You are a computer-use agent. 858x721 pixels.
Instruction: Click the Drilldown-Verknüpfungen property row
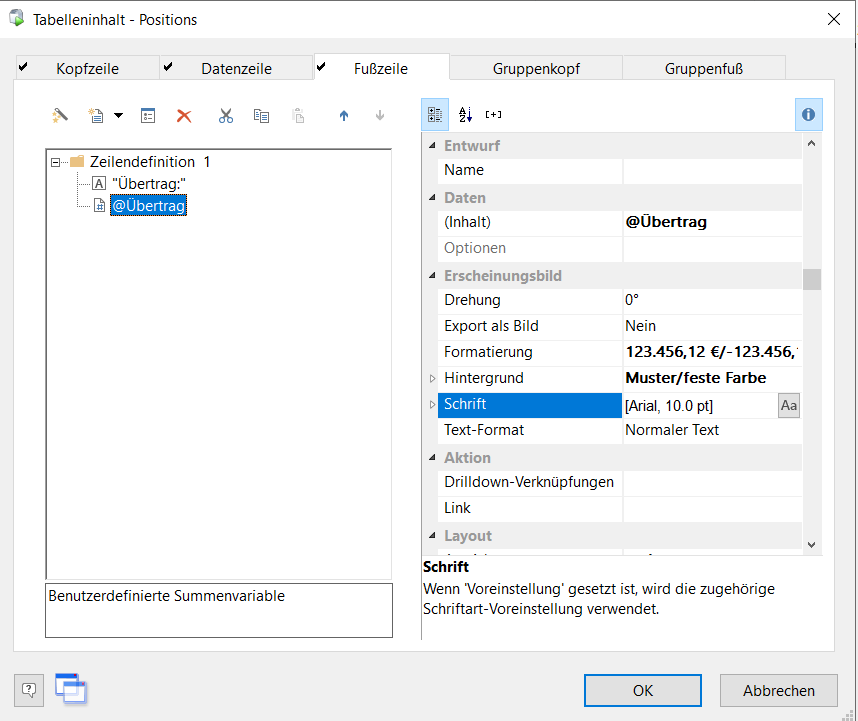pyautogui.click(x=619, y=482)
